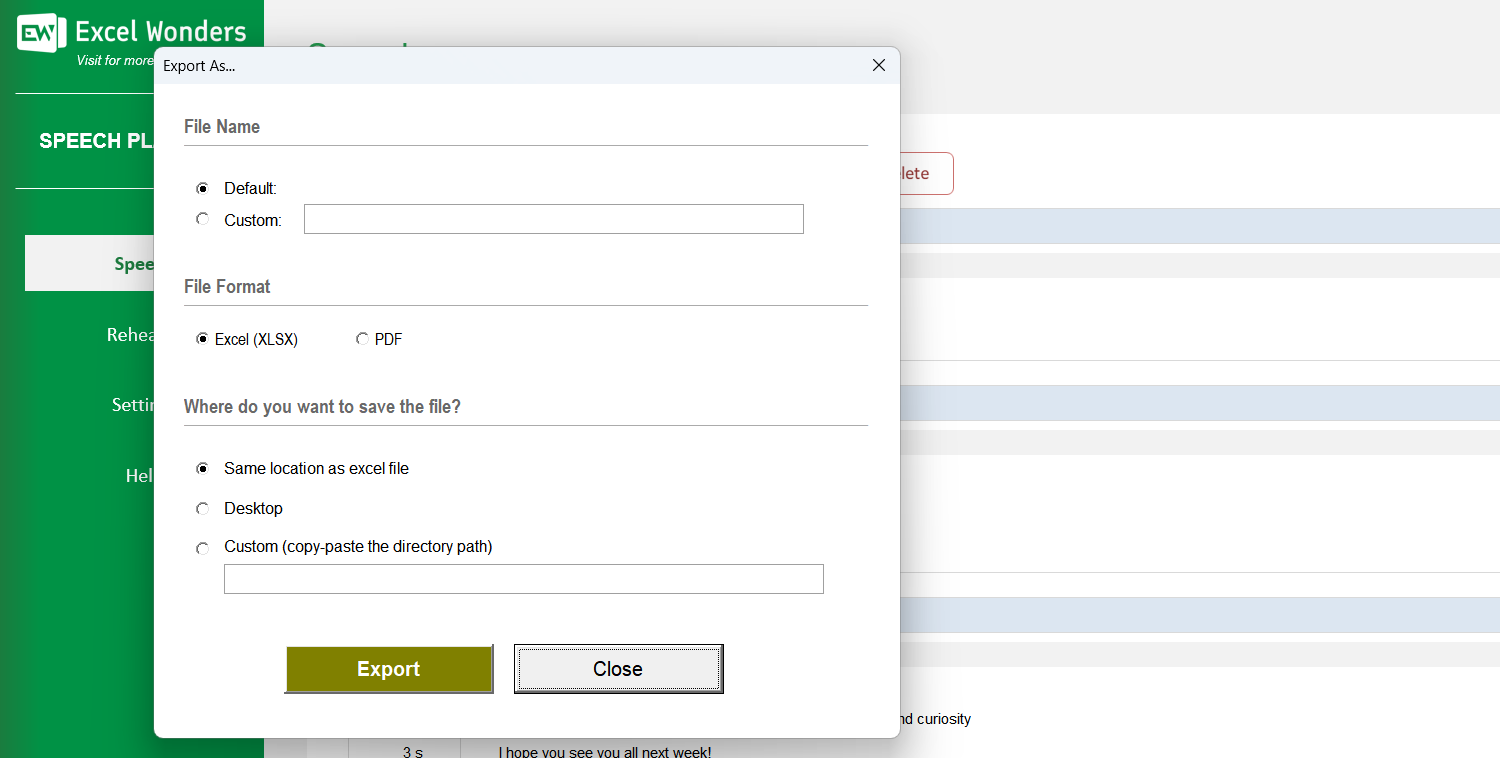Choose the Custom file name radio button
The height and width of the screenshot is (758, 1500).
coord(203,219)
